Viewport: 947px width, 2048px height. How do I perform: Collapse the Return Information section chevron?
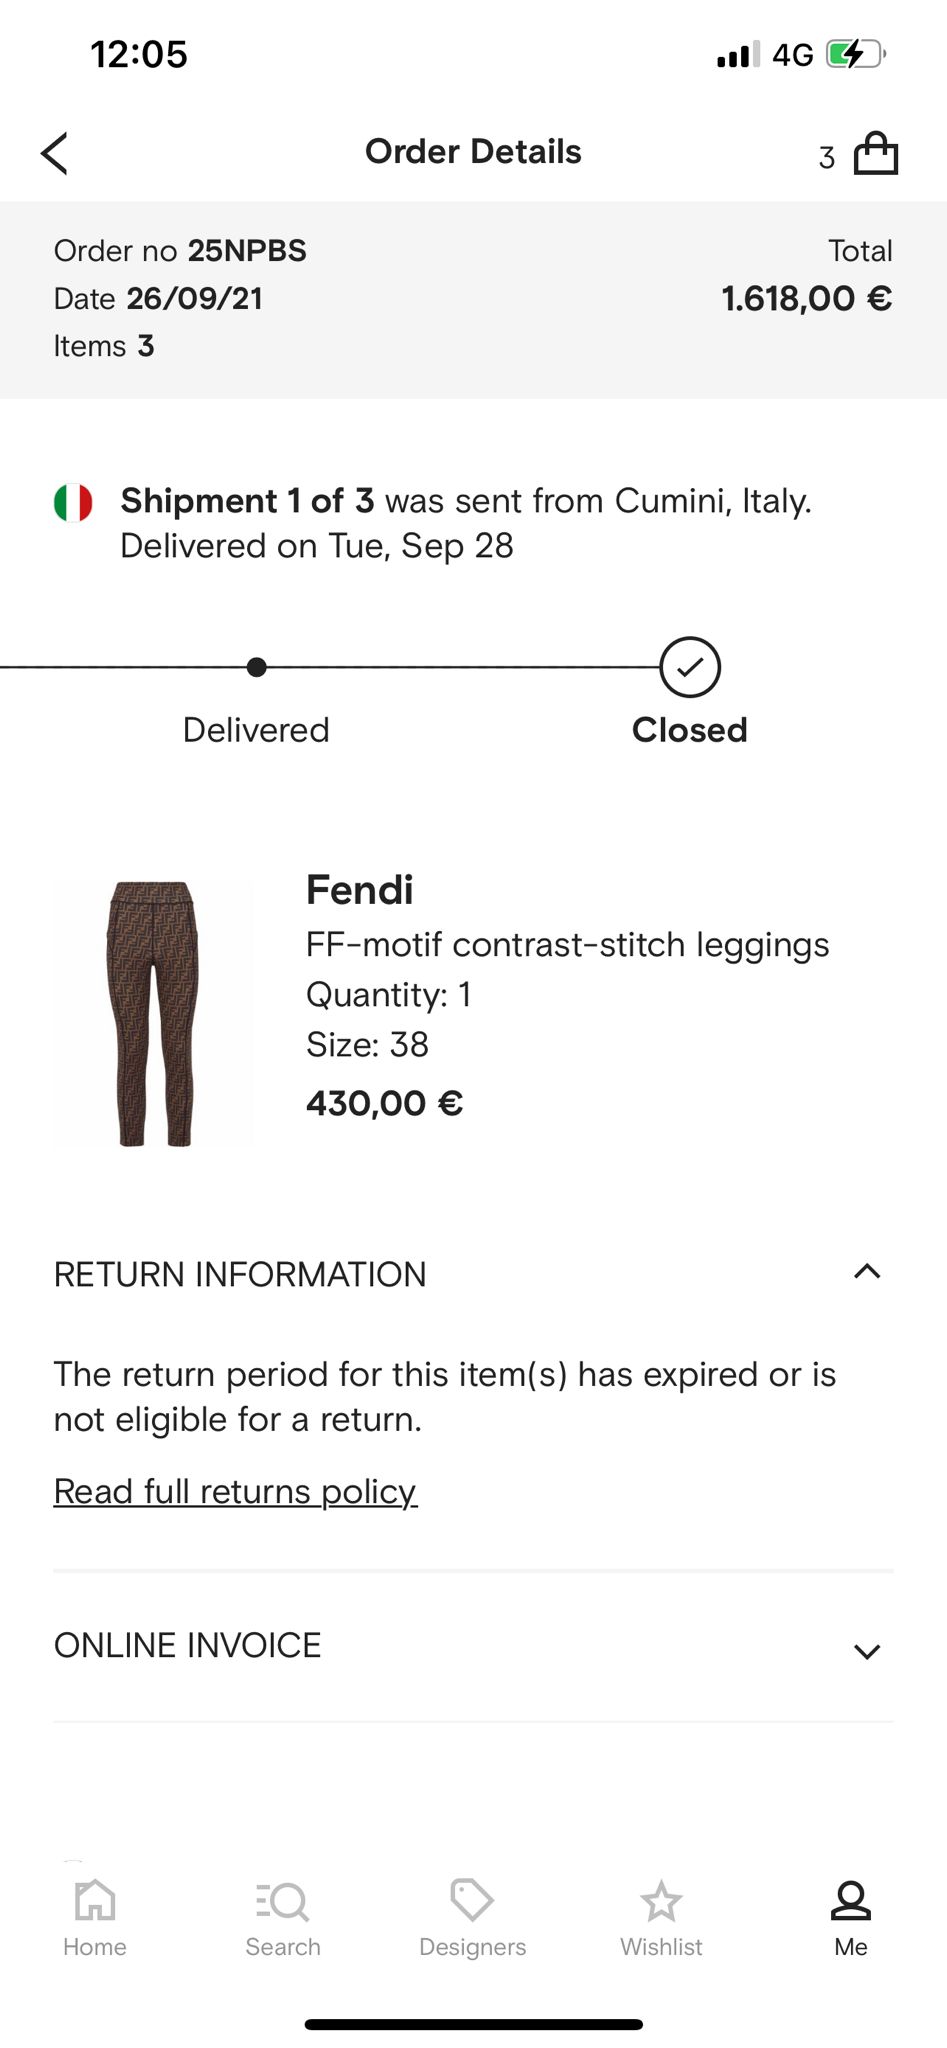pos(867,1272)
